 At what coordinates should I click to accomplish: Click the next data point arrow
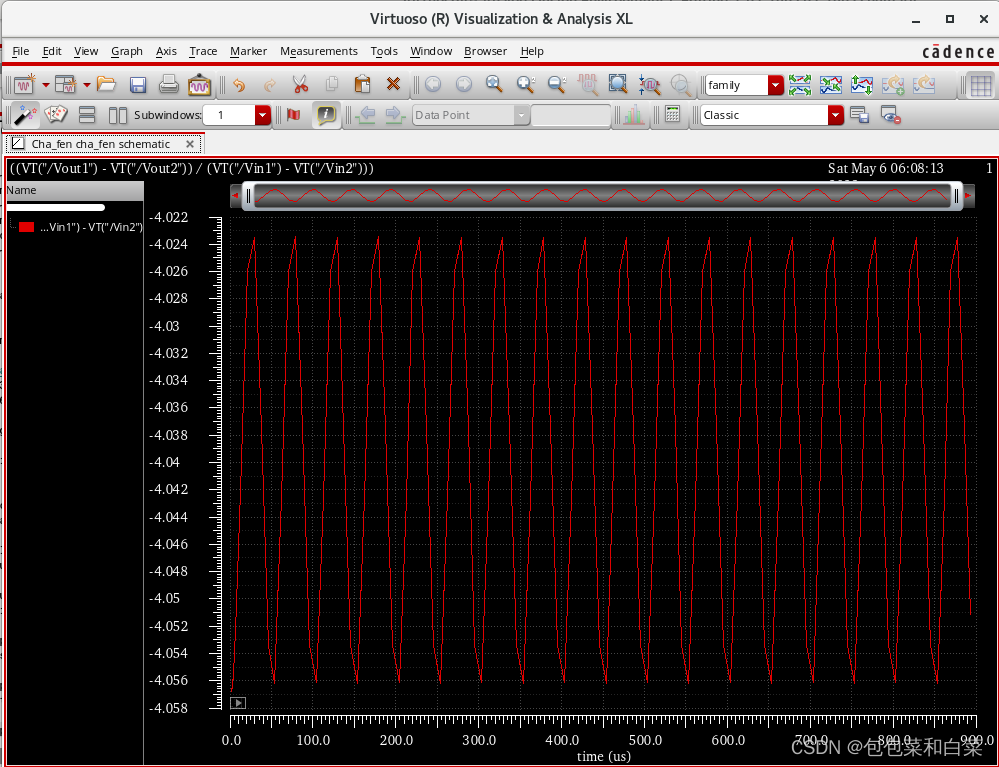[395, 115]
